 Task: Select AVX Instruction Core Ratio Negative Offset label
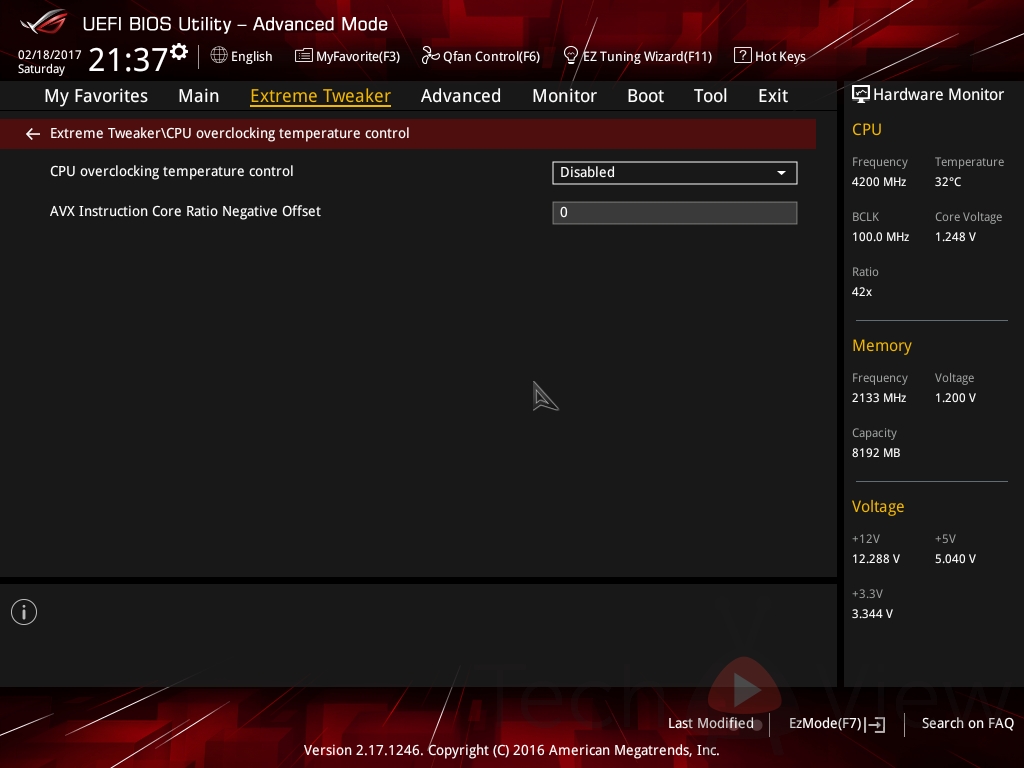pos(185,211)
